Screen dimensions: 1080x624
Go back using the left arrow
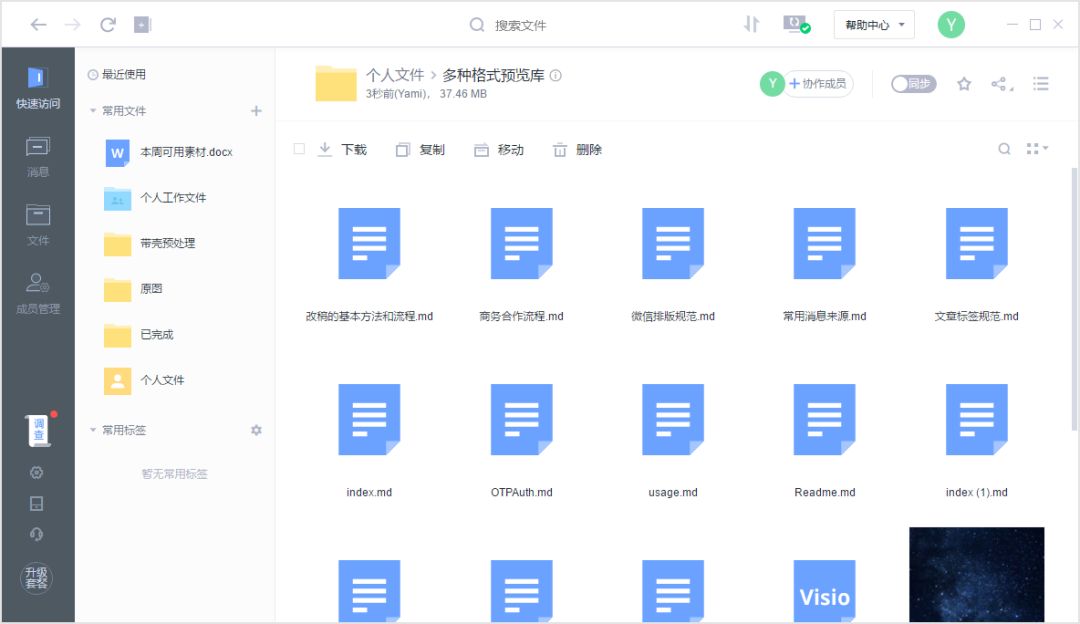pos(39,25)
